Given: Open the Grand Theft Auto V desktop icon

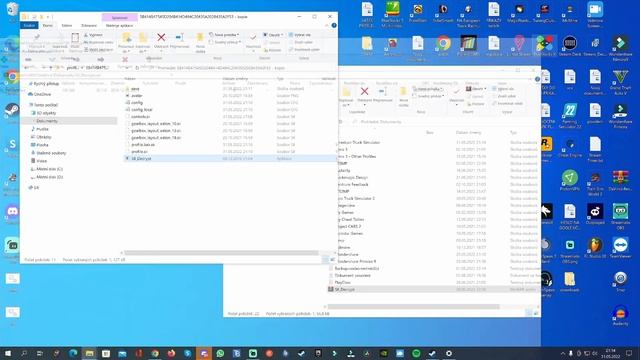Looking at the screenshot, I should click(x=620, y=77).
